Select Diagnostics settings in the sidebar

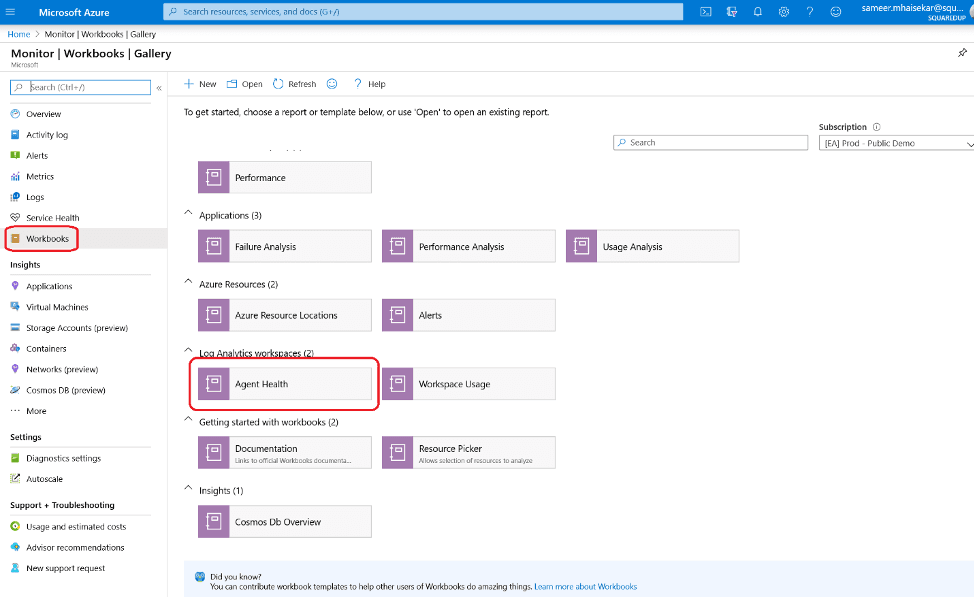pos(63,458)
